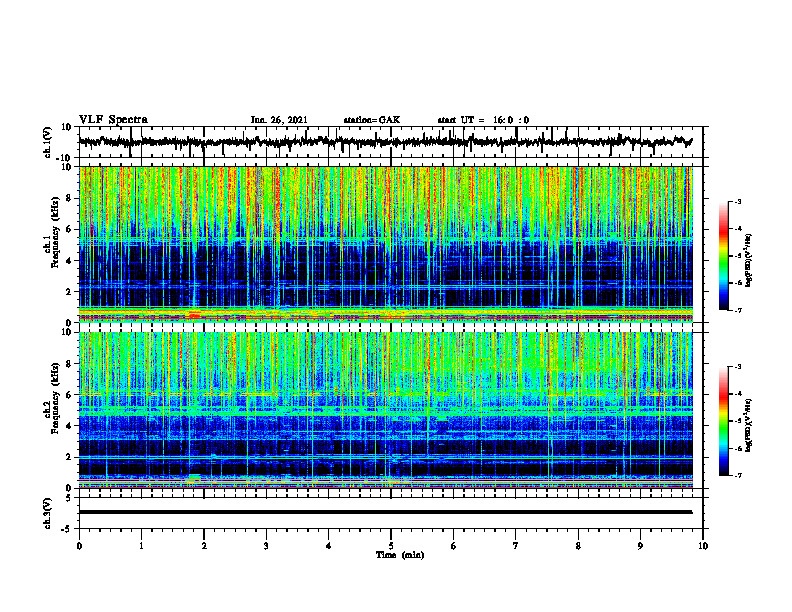792x612 pixels.
Task: Click the ch.2 spectrogram color scale bar
Action: point(723,421)
